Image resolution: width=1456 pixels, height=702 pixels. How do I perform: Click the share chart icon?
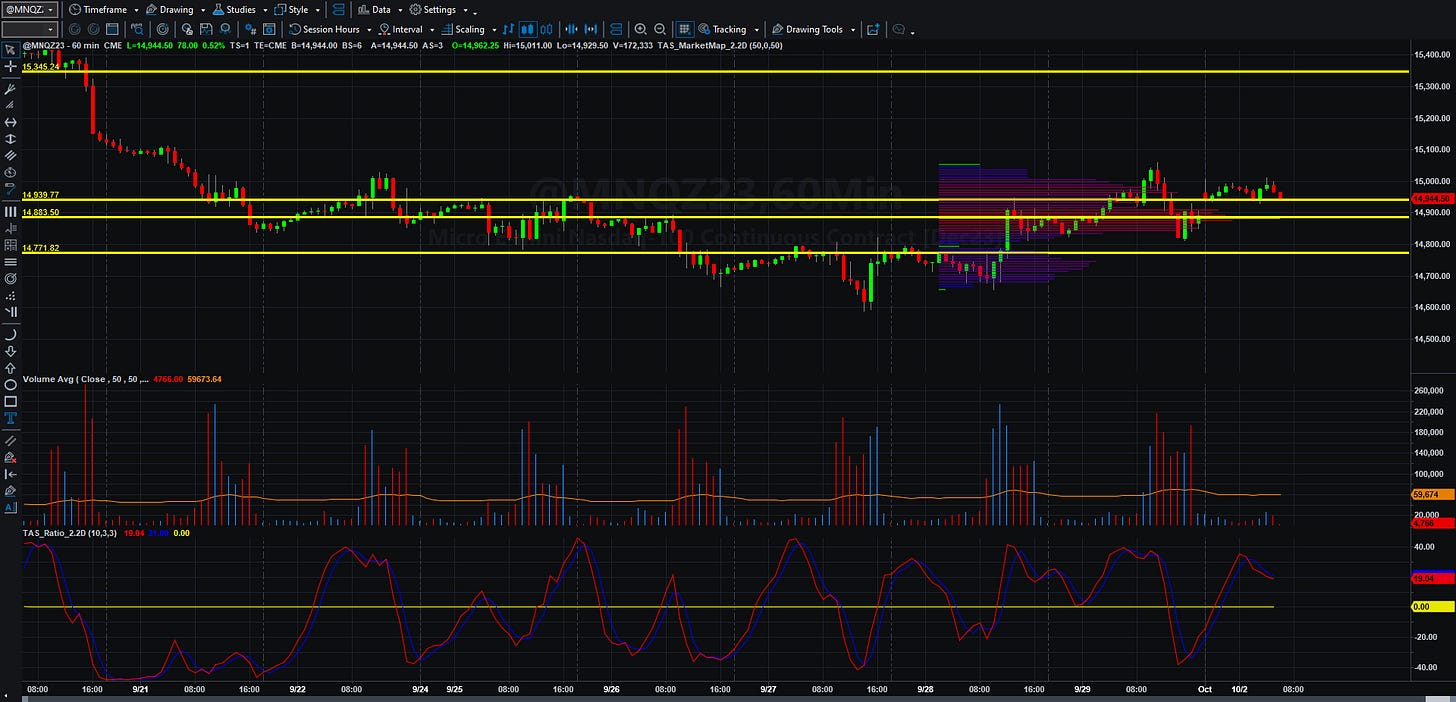pyautogui.click(x=871, y=29)
